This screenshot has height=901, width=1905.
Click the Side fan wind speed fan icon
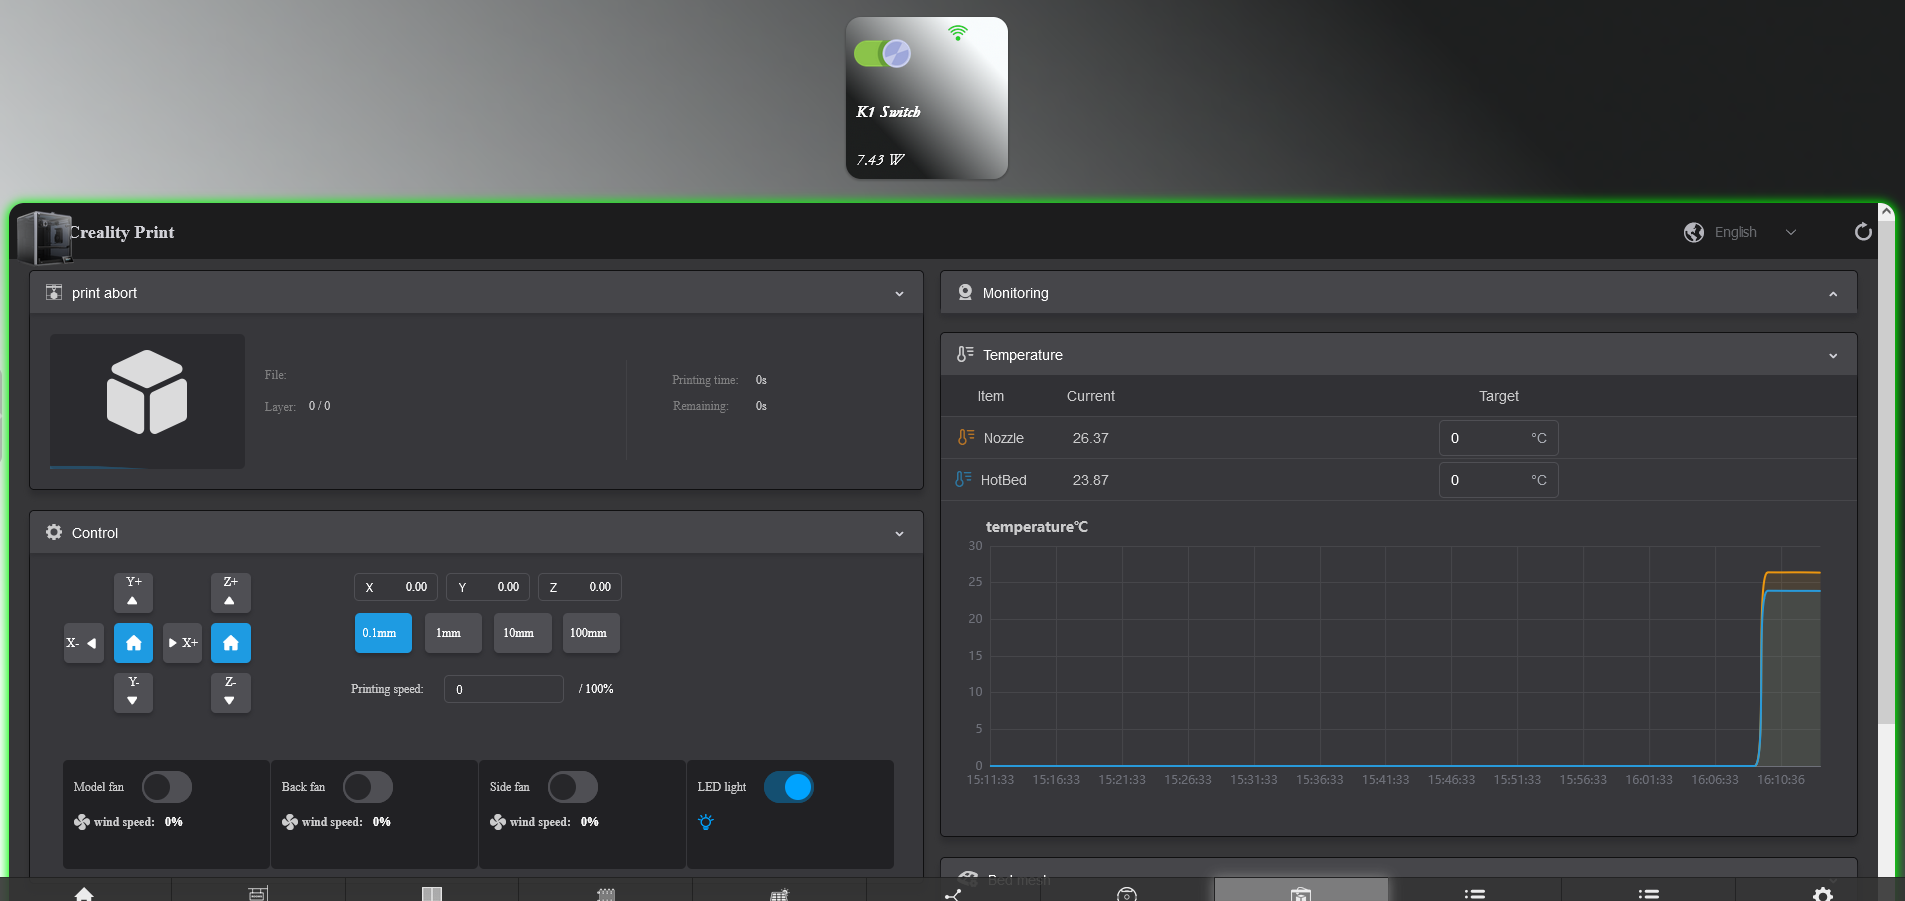[498, 822]
